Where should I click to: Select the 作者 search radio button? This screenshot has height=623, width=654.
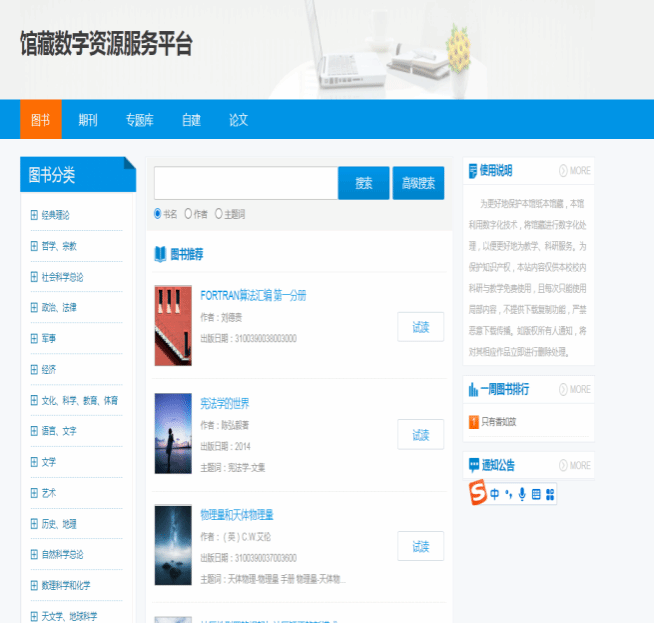[x=188, y=213]
